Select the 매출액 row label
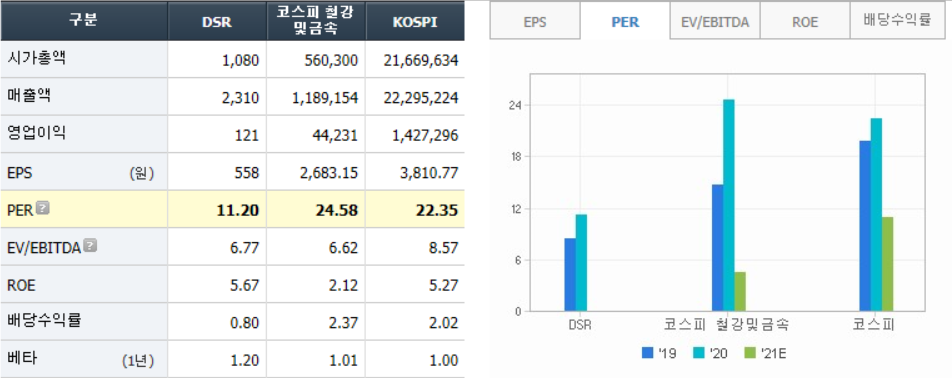The width and height of the screenshot is (952, 378). coord(29,96)
